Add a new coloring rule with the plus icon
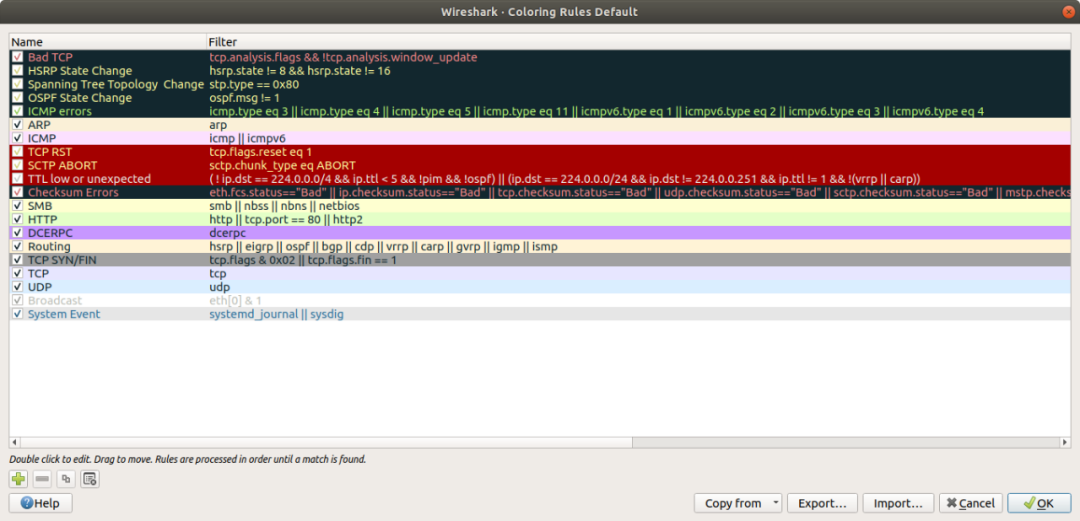 (x=18, y=478)
